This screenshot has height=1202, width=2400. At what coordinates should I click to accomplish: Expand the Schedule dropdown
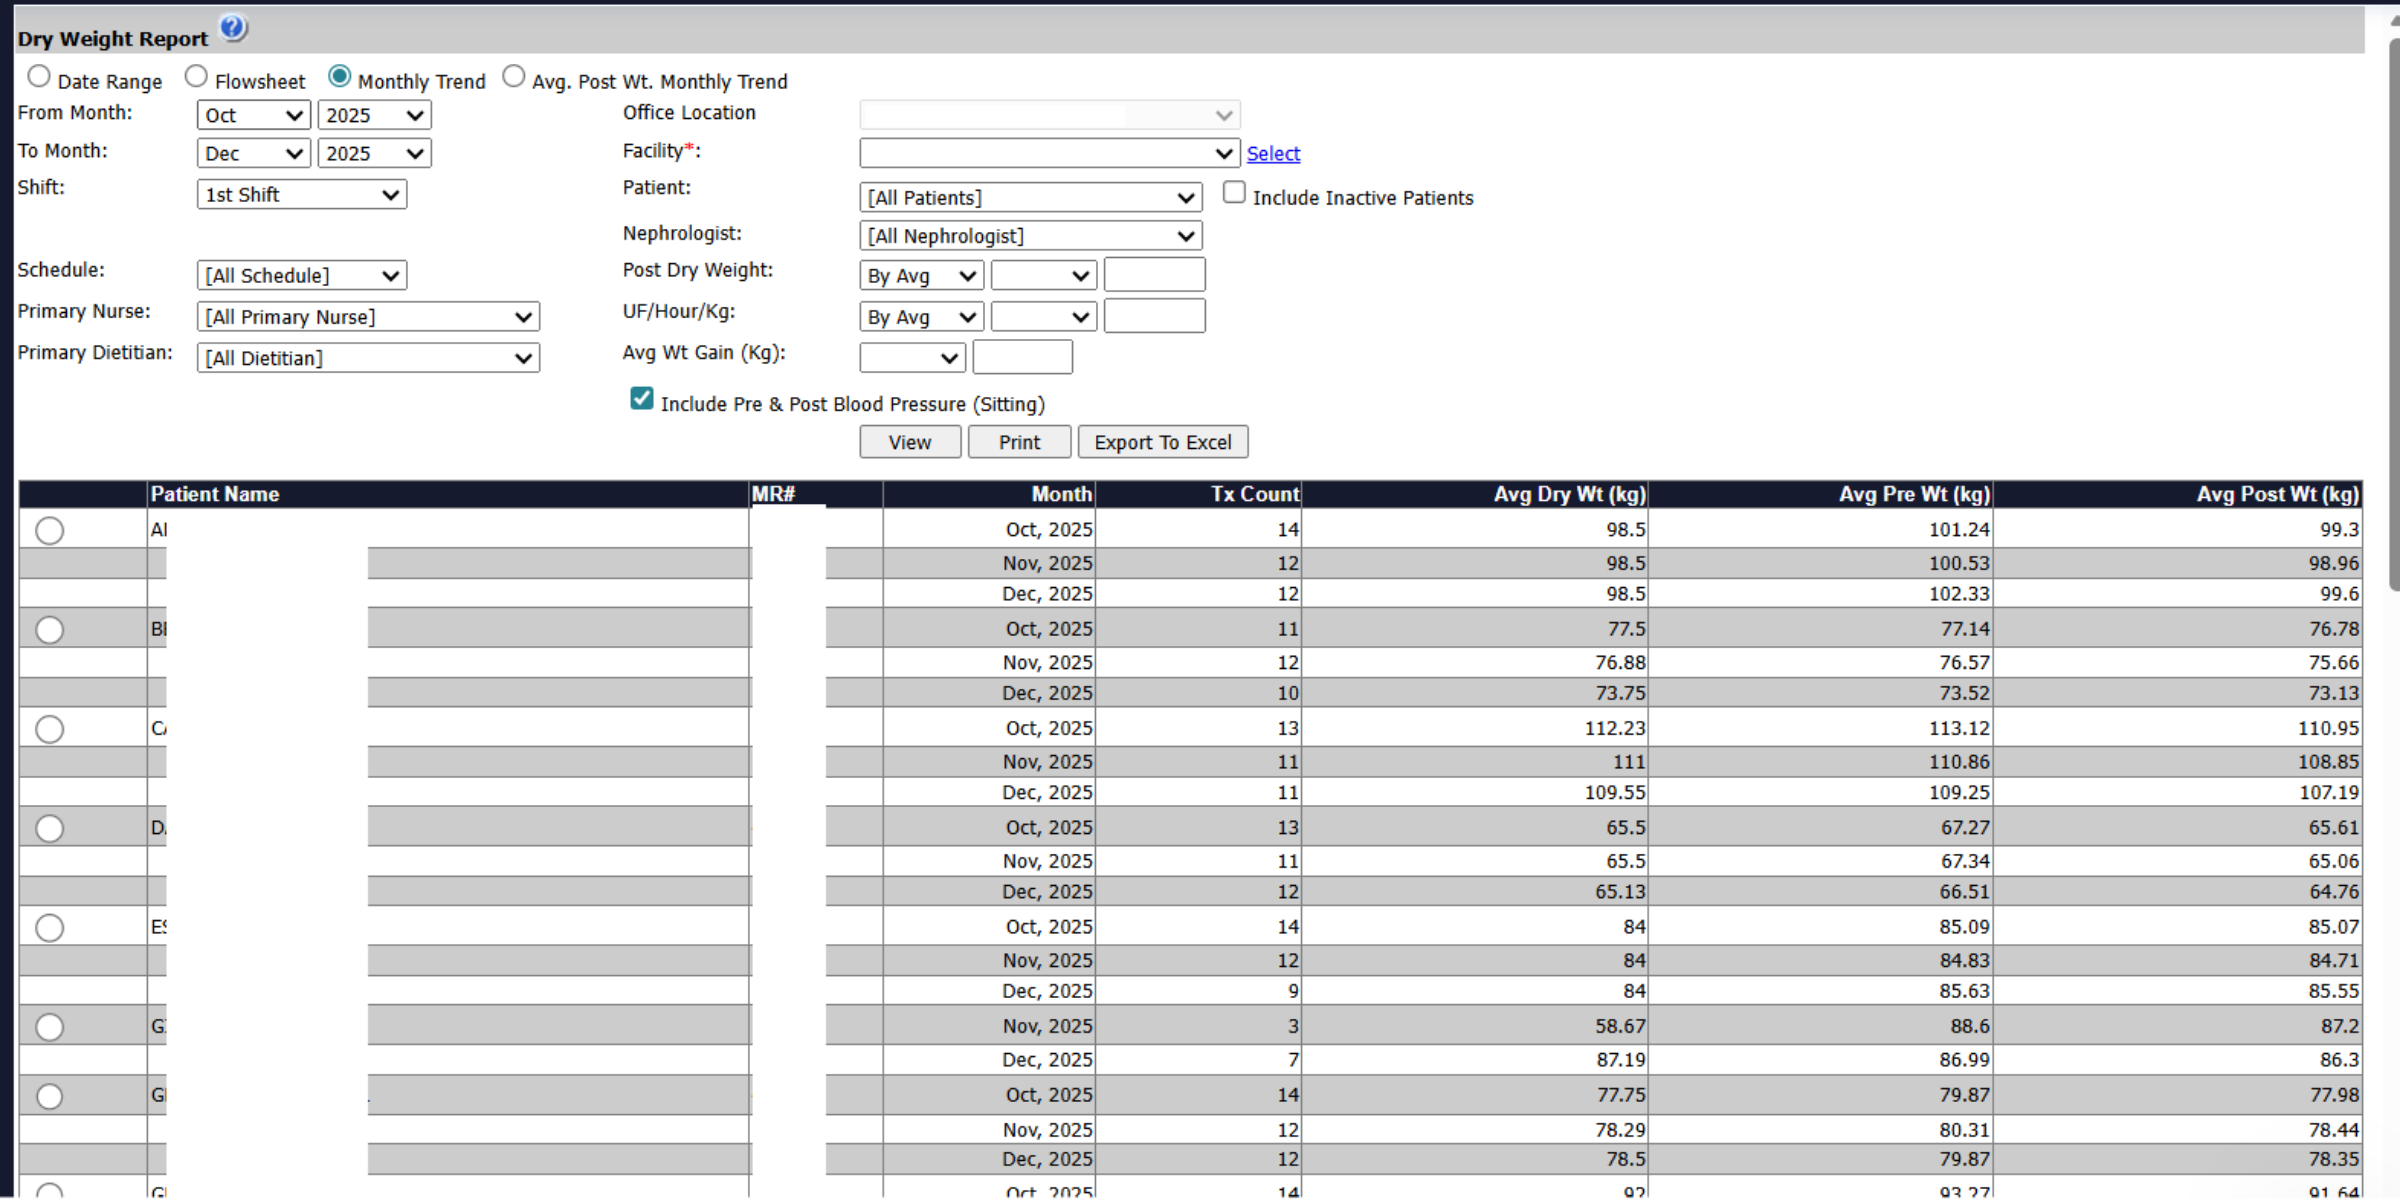click(302, 275)
